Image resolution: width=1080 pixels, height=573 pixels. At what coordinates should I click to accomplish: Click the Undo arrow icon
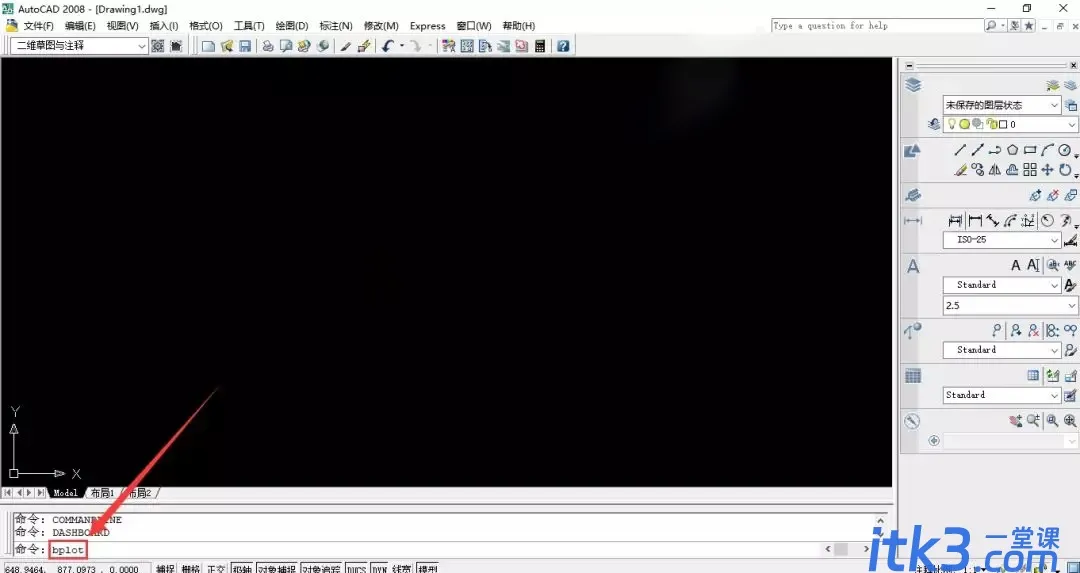[x=388, y=46]
